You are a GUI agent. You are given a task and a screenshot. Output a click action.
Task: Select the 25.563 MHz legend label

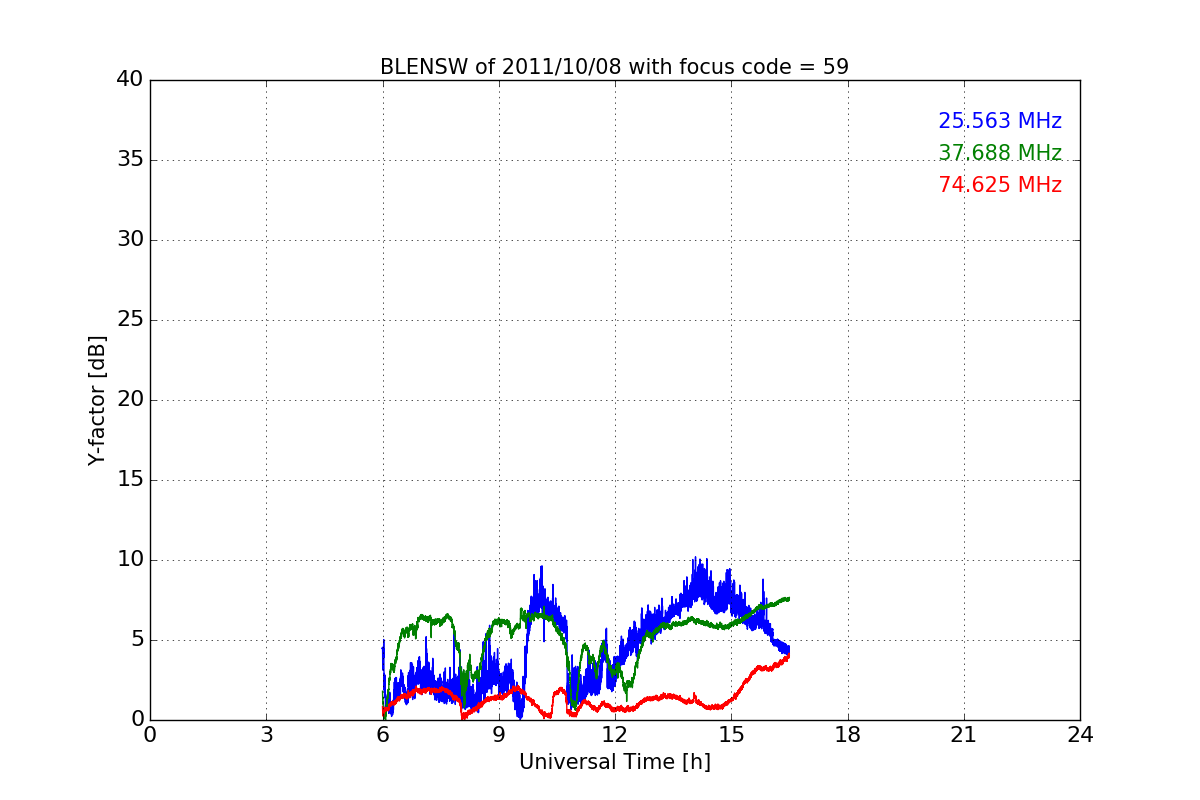tap(1000, 121)
